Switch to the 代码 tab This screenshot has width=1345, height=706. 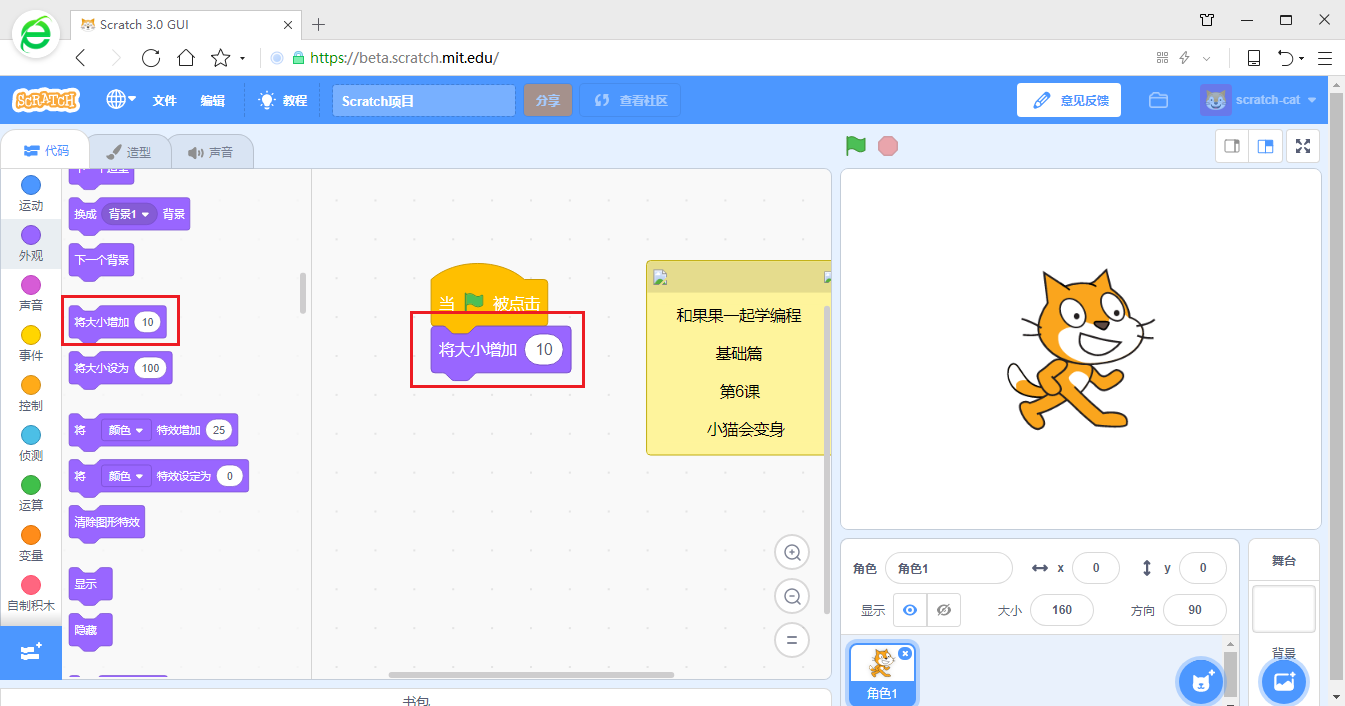pyautogui.click(x=46, y=151)
